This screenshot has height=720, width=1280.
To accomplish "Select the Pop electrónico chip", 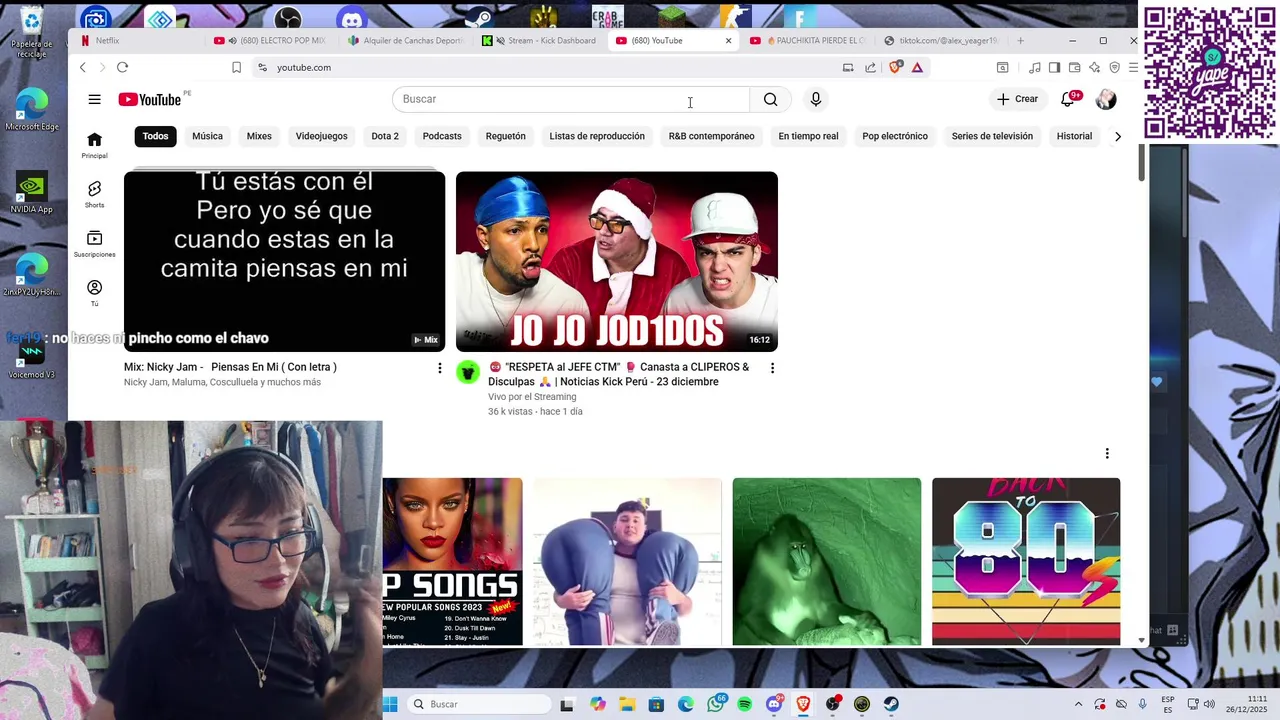I will pos(895,136).
